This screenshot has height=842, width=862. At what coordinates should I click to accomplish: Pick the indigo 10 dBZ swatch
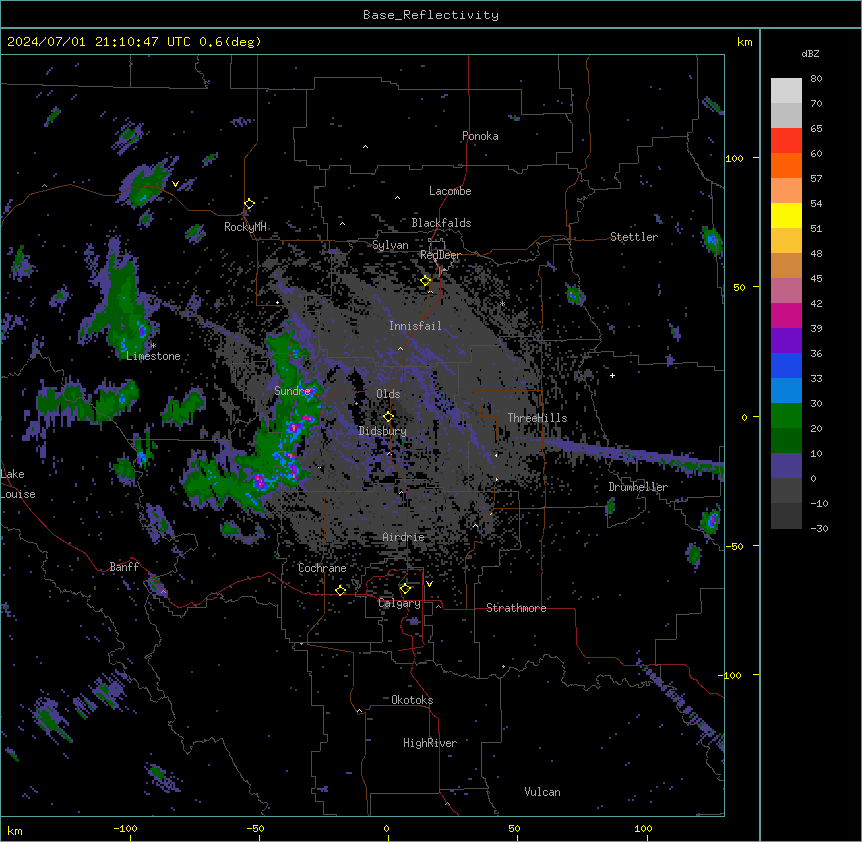tap(786, 466)
